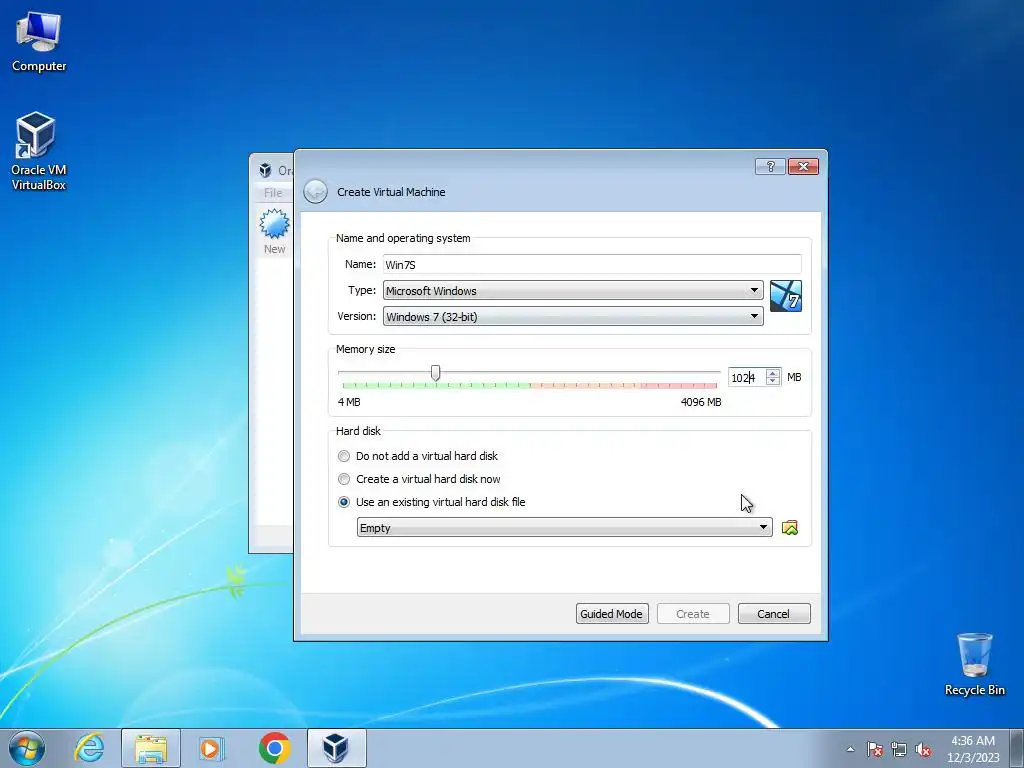Viewport: 1024px width, 768px height.
Task: Click the Windows 7 OS type image
Action: point(786,296)
